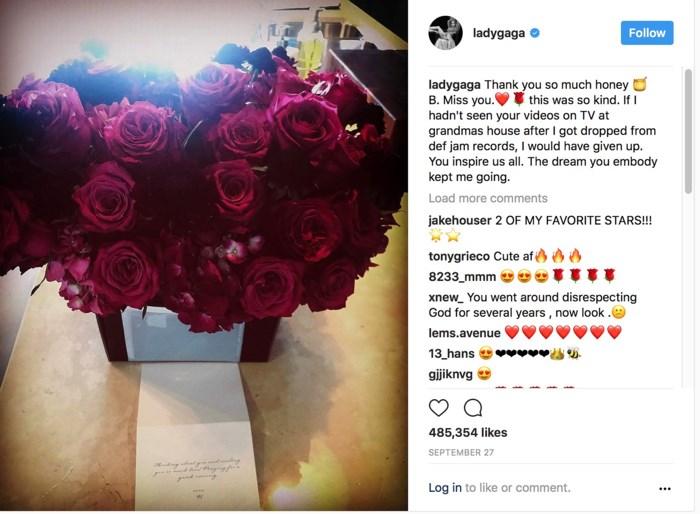Open gjjiknvg commenter profile

click(x=450, y=373)
